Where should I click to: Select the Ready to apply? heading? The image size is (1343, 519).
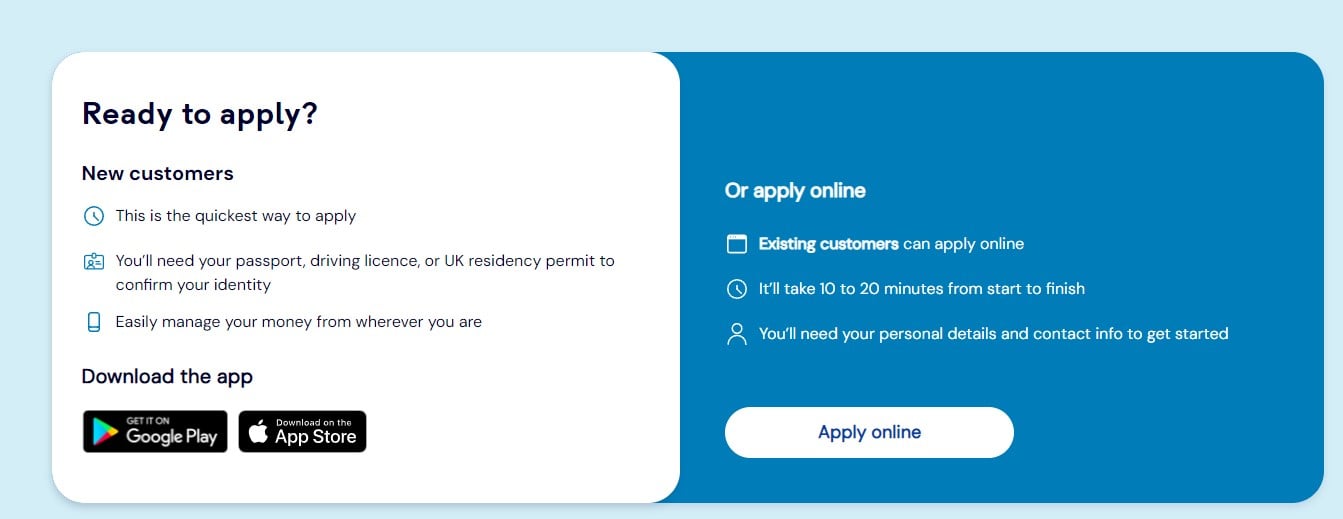click(200, 114)
